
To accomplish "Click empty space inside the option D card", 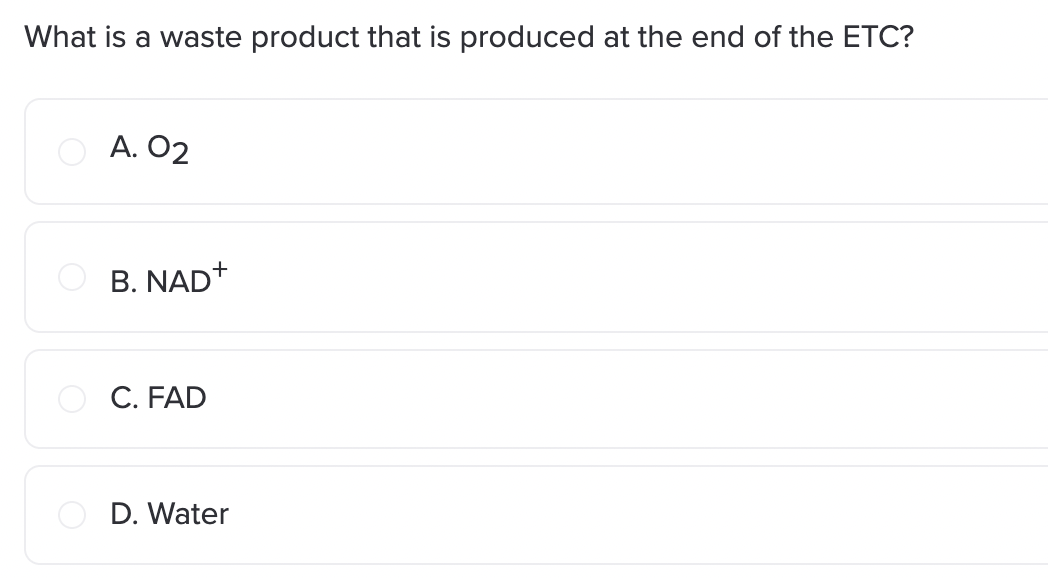I will pyautogui.click(x=602, y=515).
